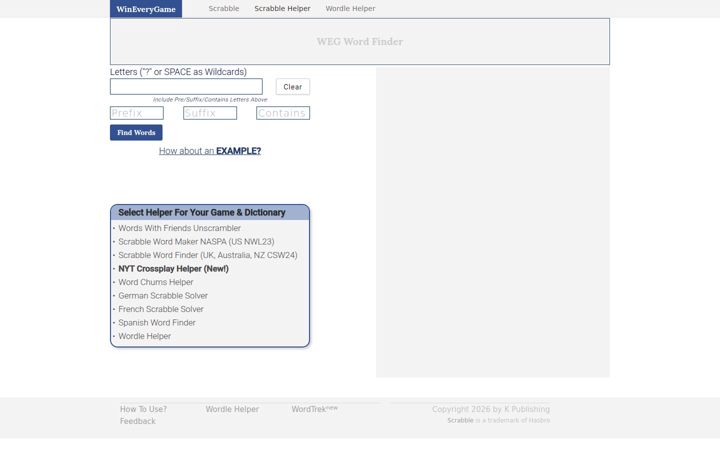
Task: Open the How To Use footer link
Action: point(143,409)
